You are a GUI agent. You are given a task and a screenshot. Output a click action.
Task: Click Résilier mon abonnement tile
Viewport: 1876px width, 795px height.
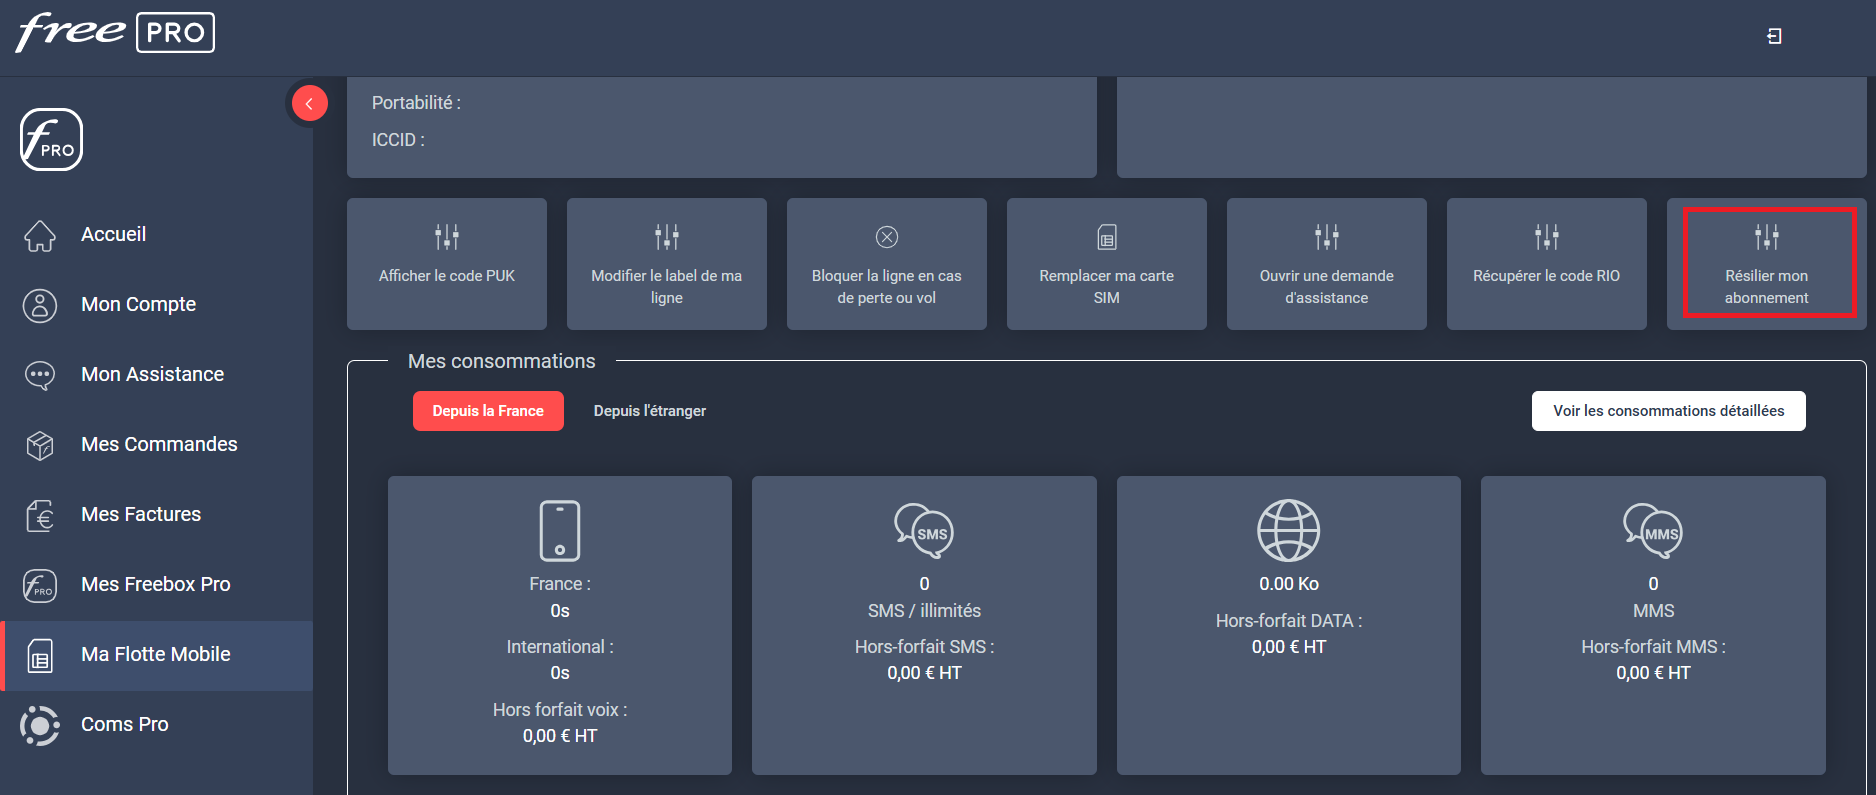tap(1767, 264)
